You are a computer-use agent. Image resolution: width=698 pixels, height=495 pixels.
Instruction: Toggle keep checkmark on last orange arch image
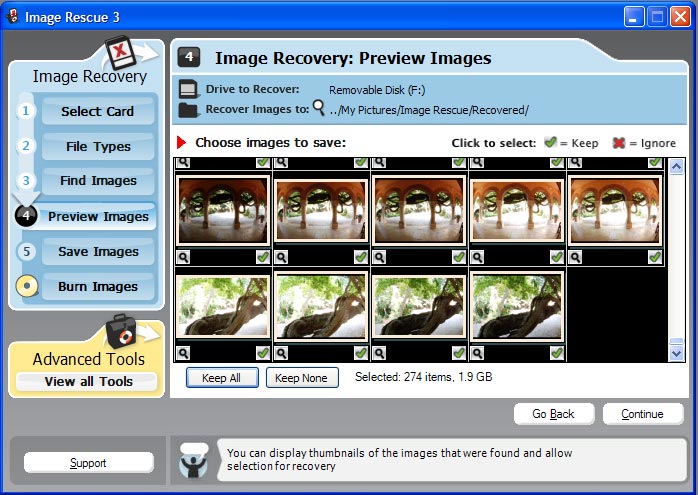655,257
